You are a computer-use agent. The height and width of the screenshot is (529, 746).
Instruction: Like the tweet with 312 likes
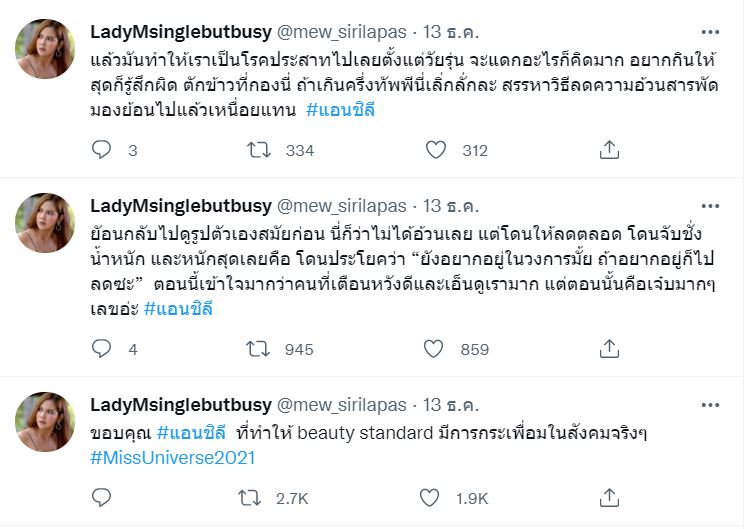[435, 150]
